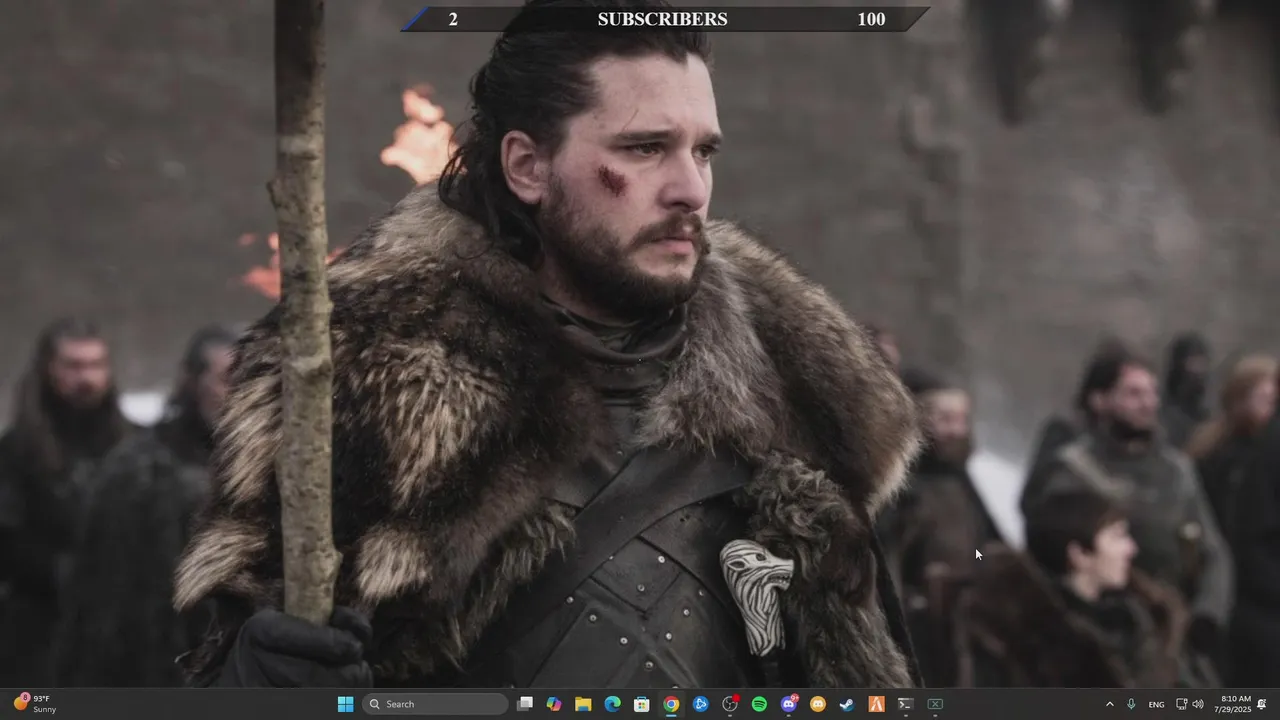Screen dimensions: 1280x720
Task: Open the orange app icon beside Steam
Action: tap(876, 704)
